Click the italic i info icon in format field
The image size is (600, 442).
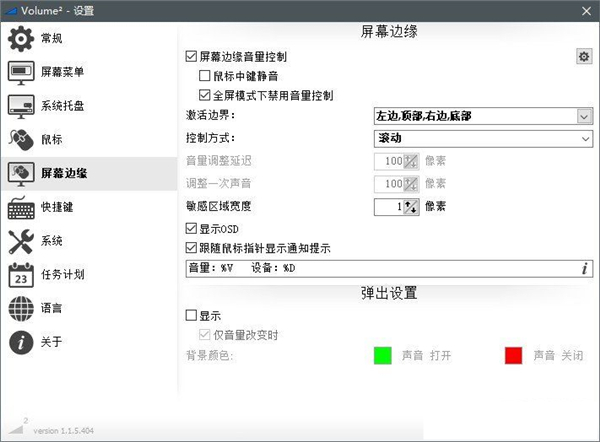click(584, 268)
